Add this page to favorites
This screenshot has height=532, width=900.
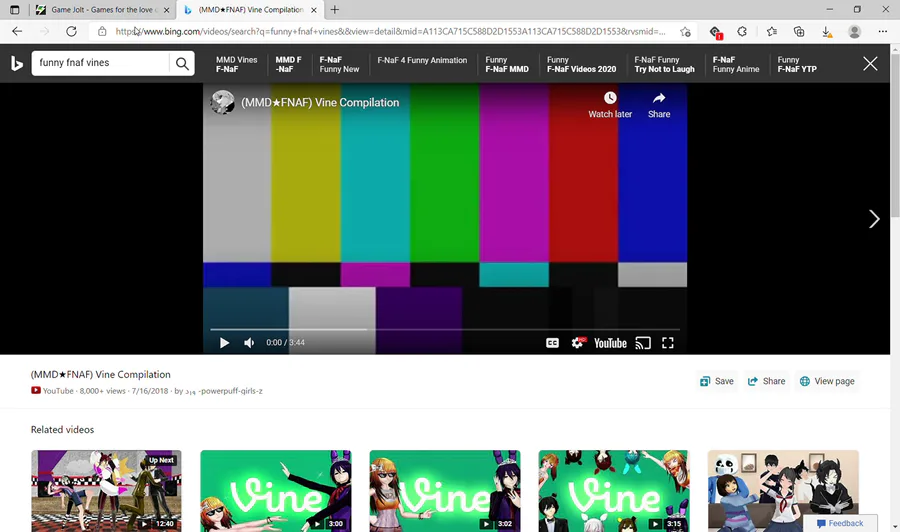pos(685,32)
